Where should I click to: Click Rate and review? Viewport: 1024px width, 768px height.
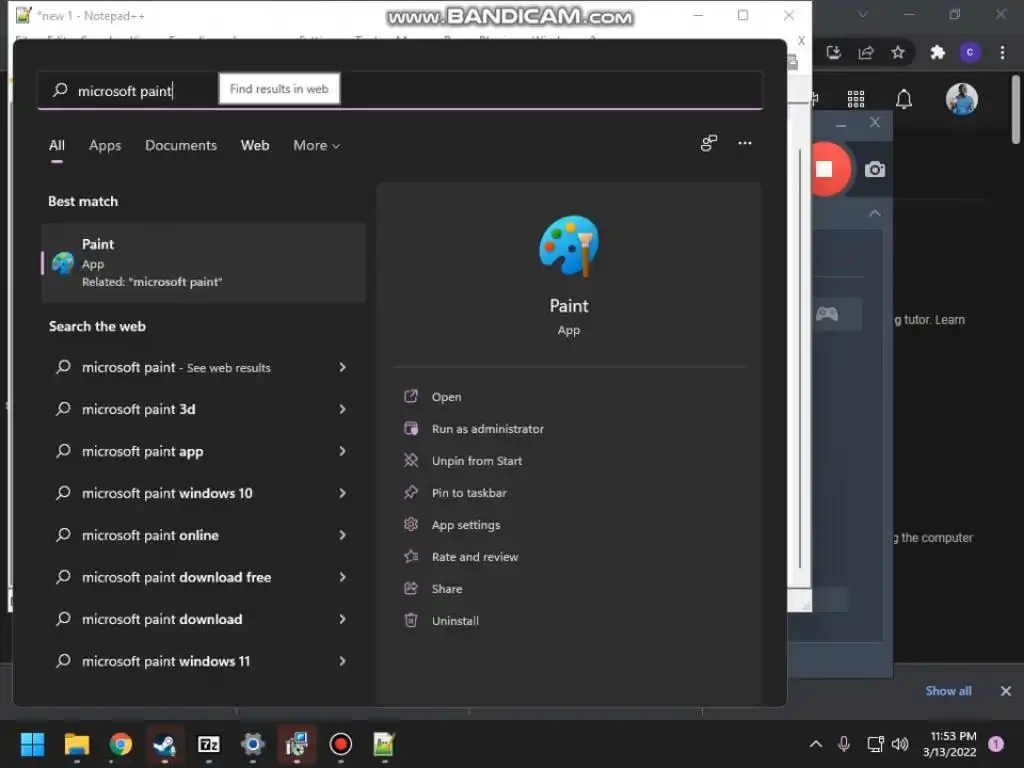[475, 557]
